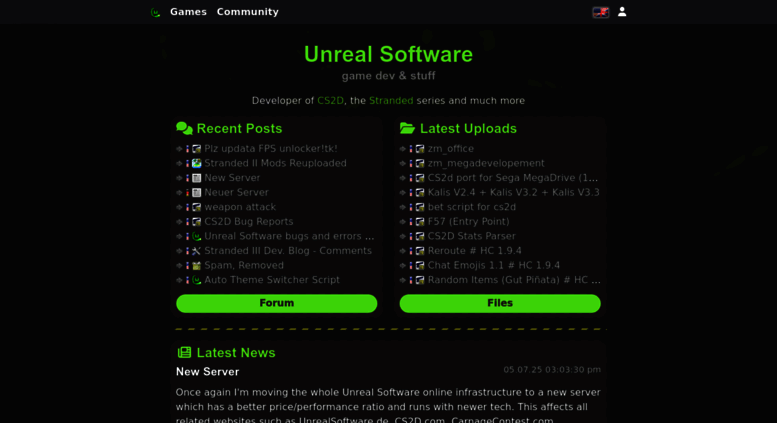Open upload 'zm_office'
The image size is (777, 423).
click(450, 149)
